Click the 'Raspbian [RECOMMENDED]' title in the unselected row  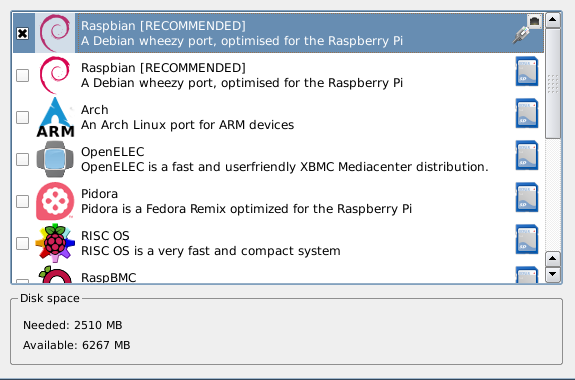coord(163,68)
